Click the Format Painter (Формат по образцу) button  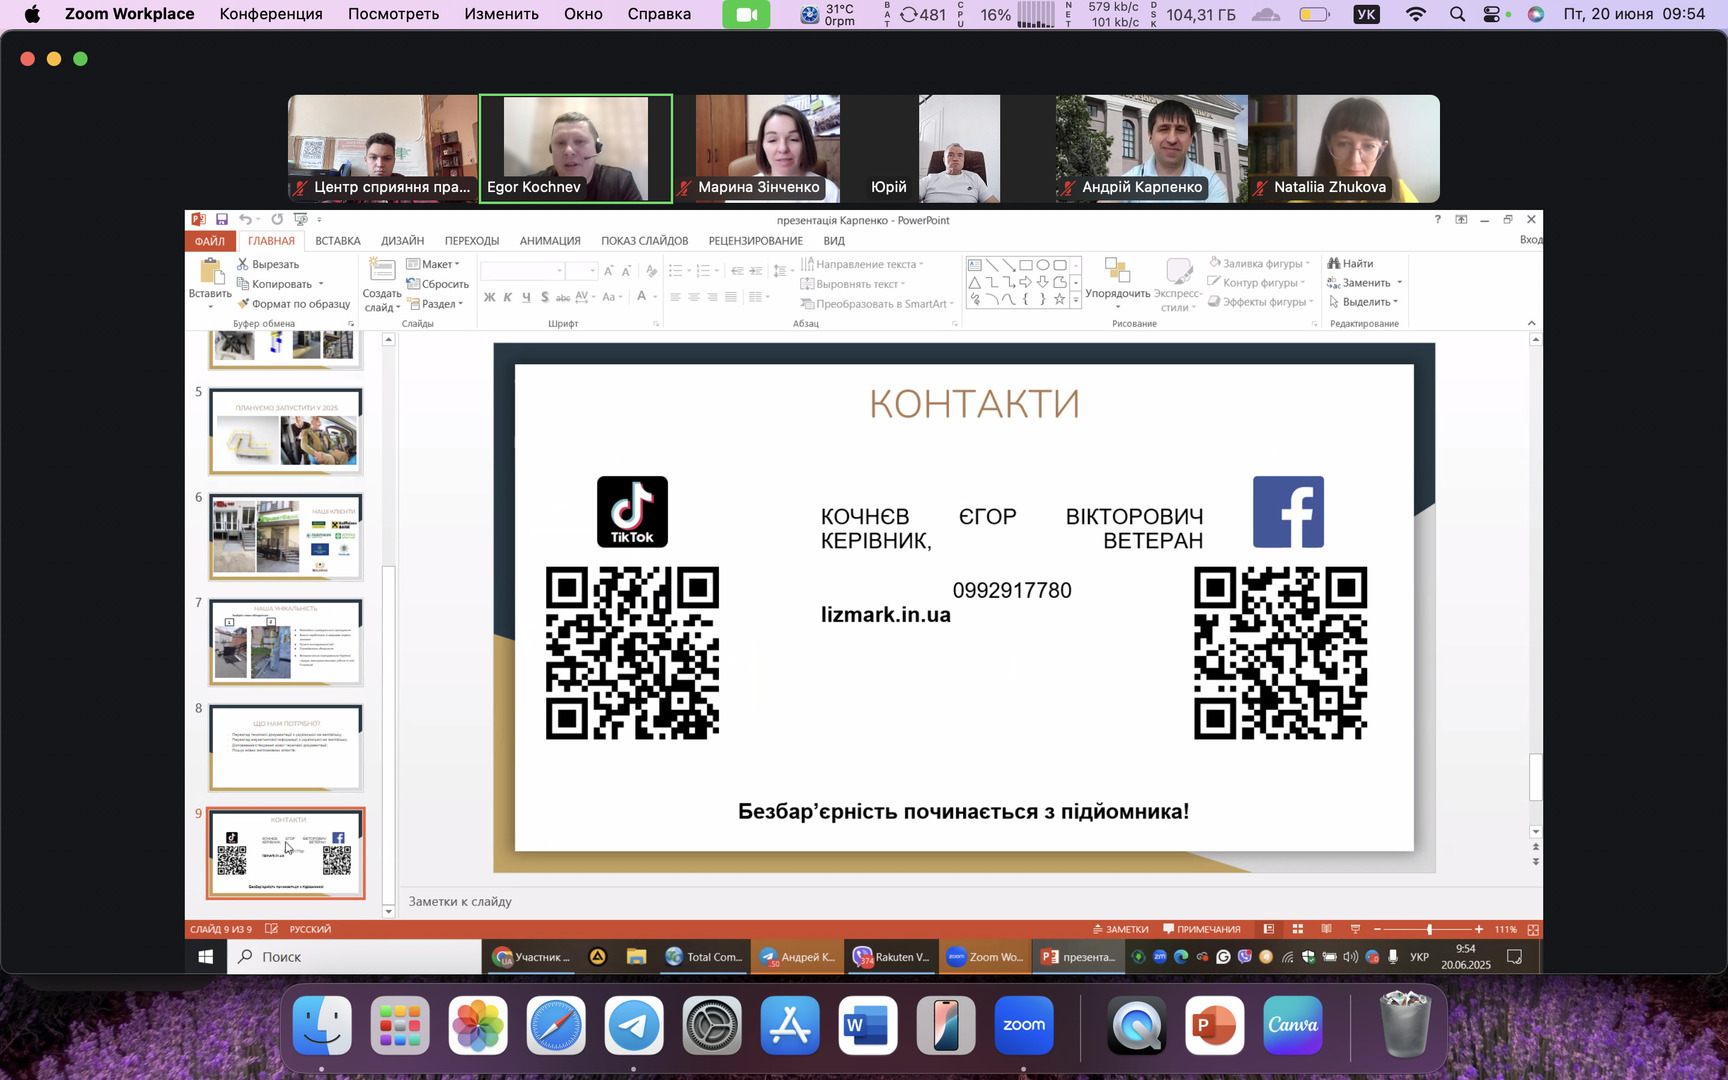coord(294,304)
